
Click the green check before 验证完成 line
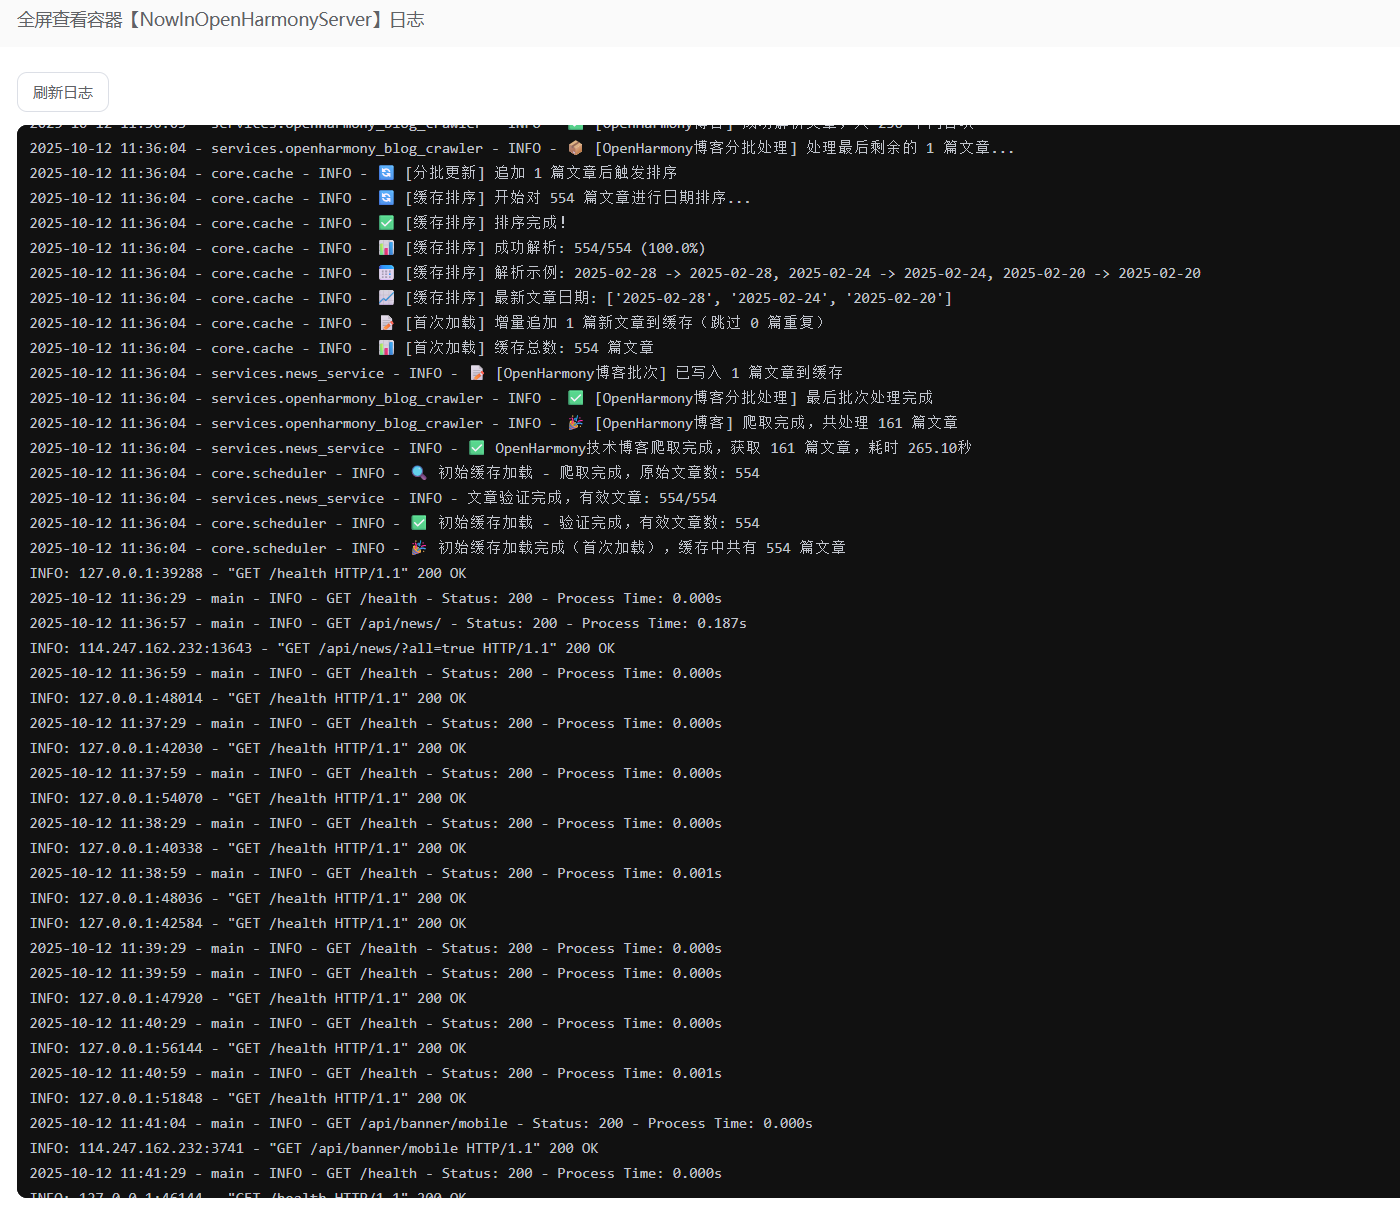pyautogui.click(x=419, y=523)
